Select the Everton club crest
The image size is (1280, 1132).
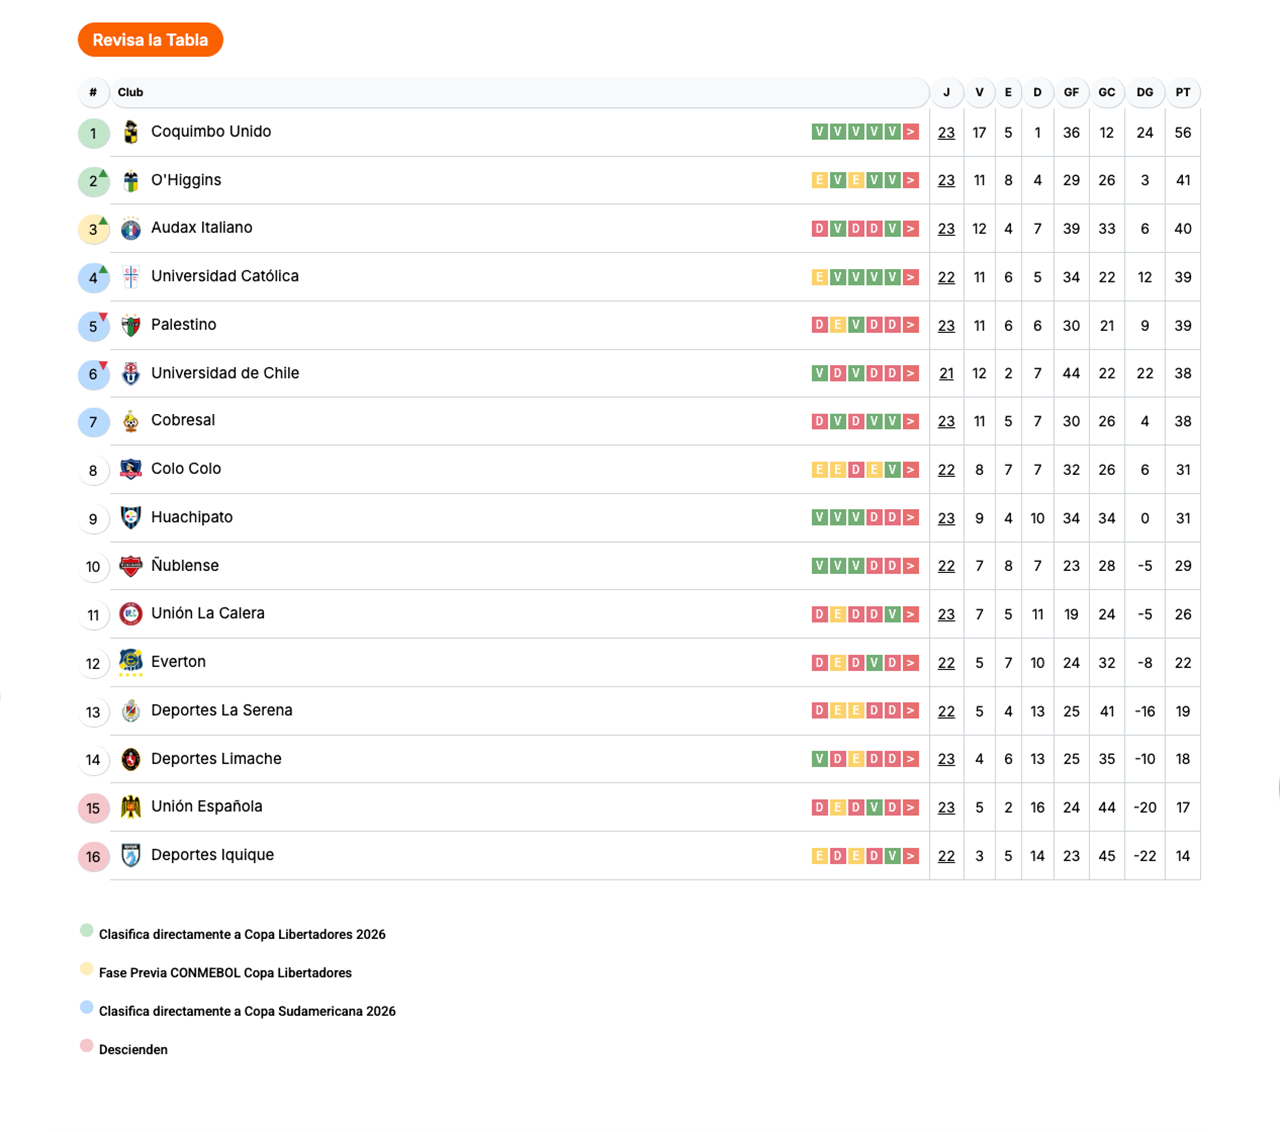pos(130,662)
